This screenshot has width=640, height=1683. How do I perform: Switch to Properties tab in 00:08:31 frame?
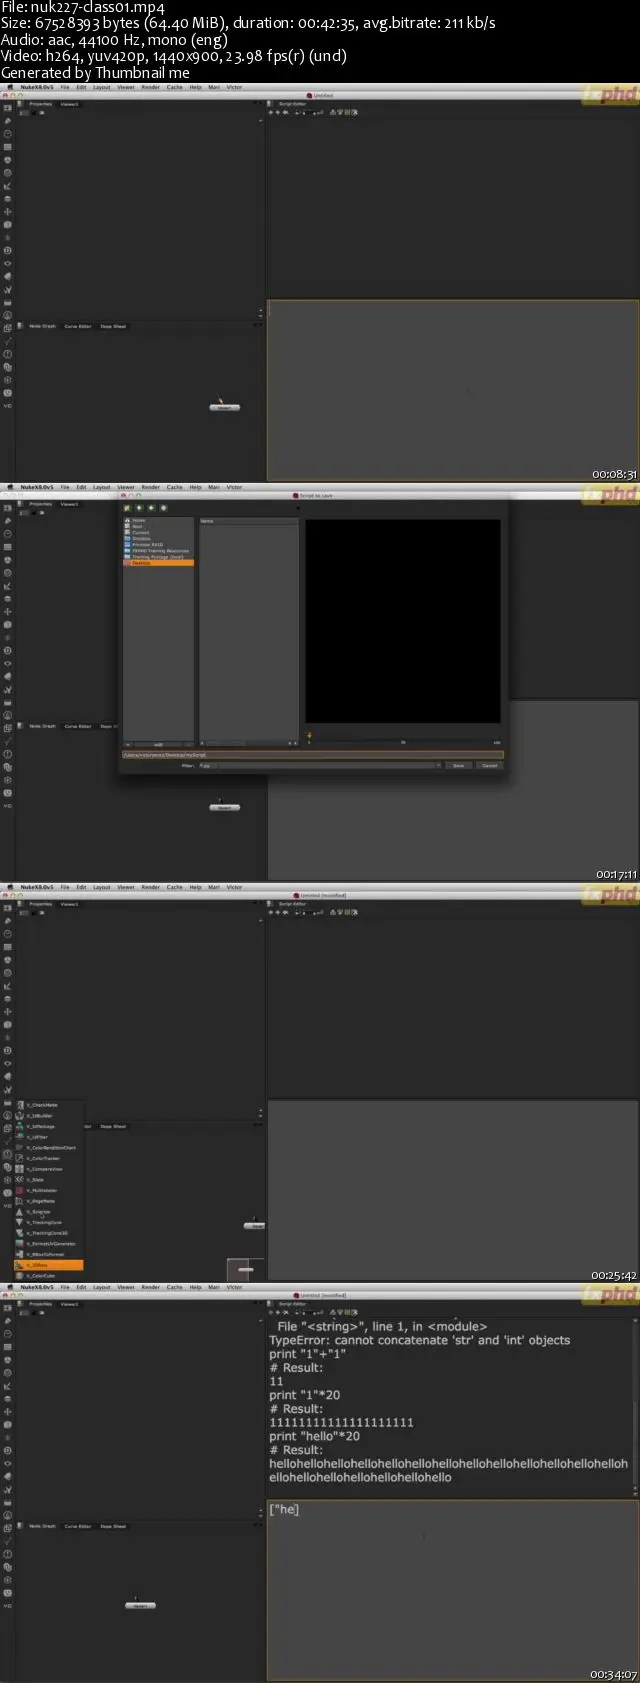pos(41,104)
